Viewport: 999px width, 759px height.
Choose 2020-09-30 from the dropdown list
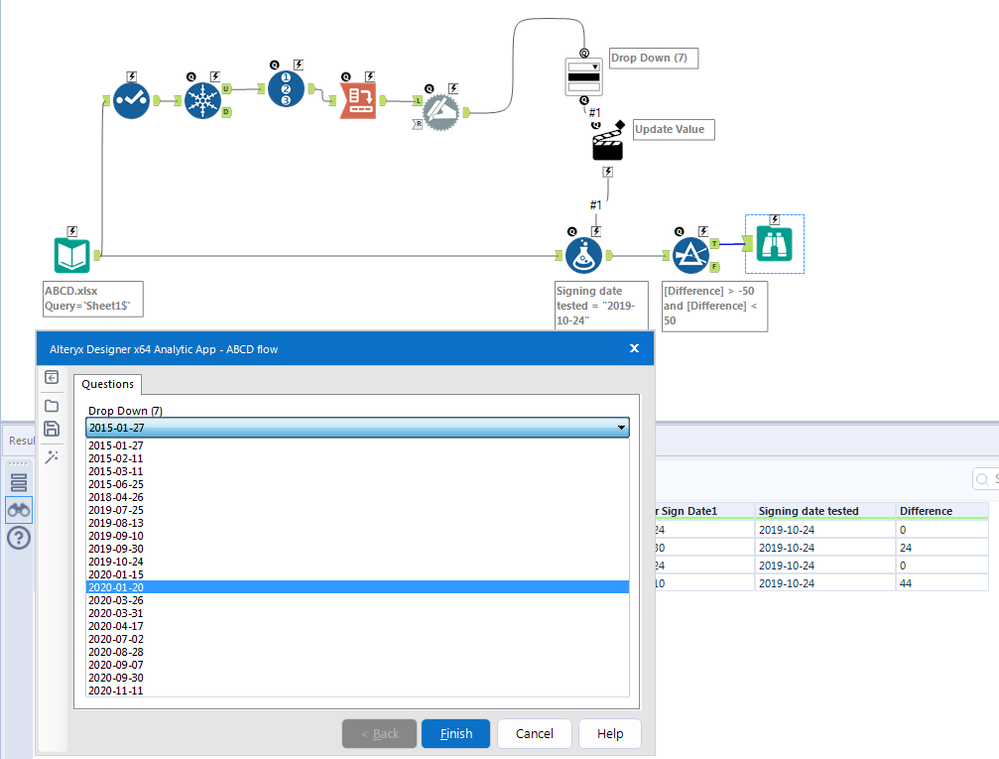[x=357, y=677]
